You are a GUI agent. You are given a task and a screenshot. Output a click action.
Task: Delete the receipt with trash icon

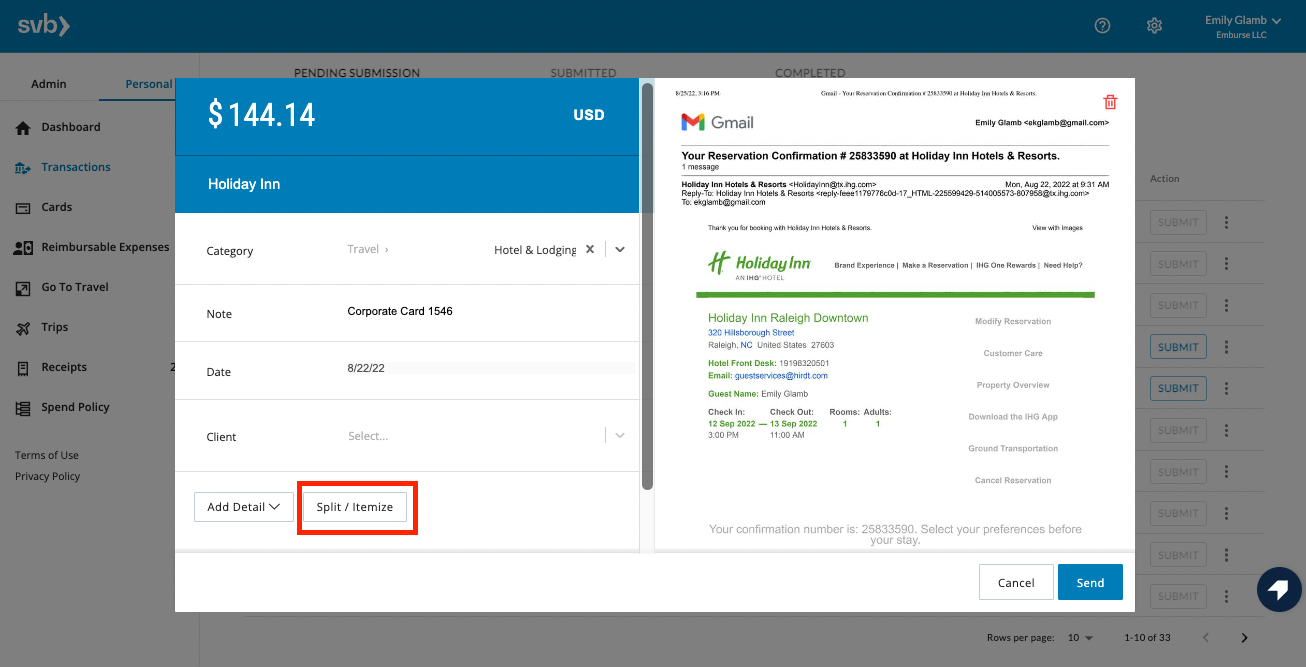[1110, 102]
